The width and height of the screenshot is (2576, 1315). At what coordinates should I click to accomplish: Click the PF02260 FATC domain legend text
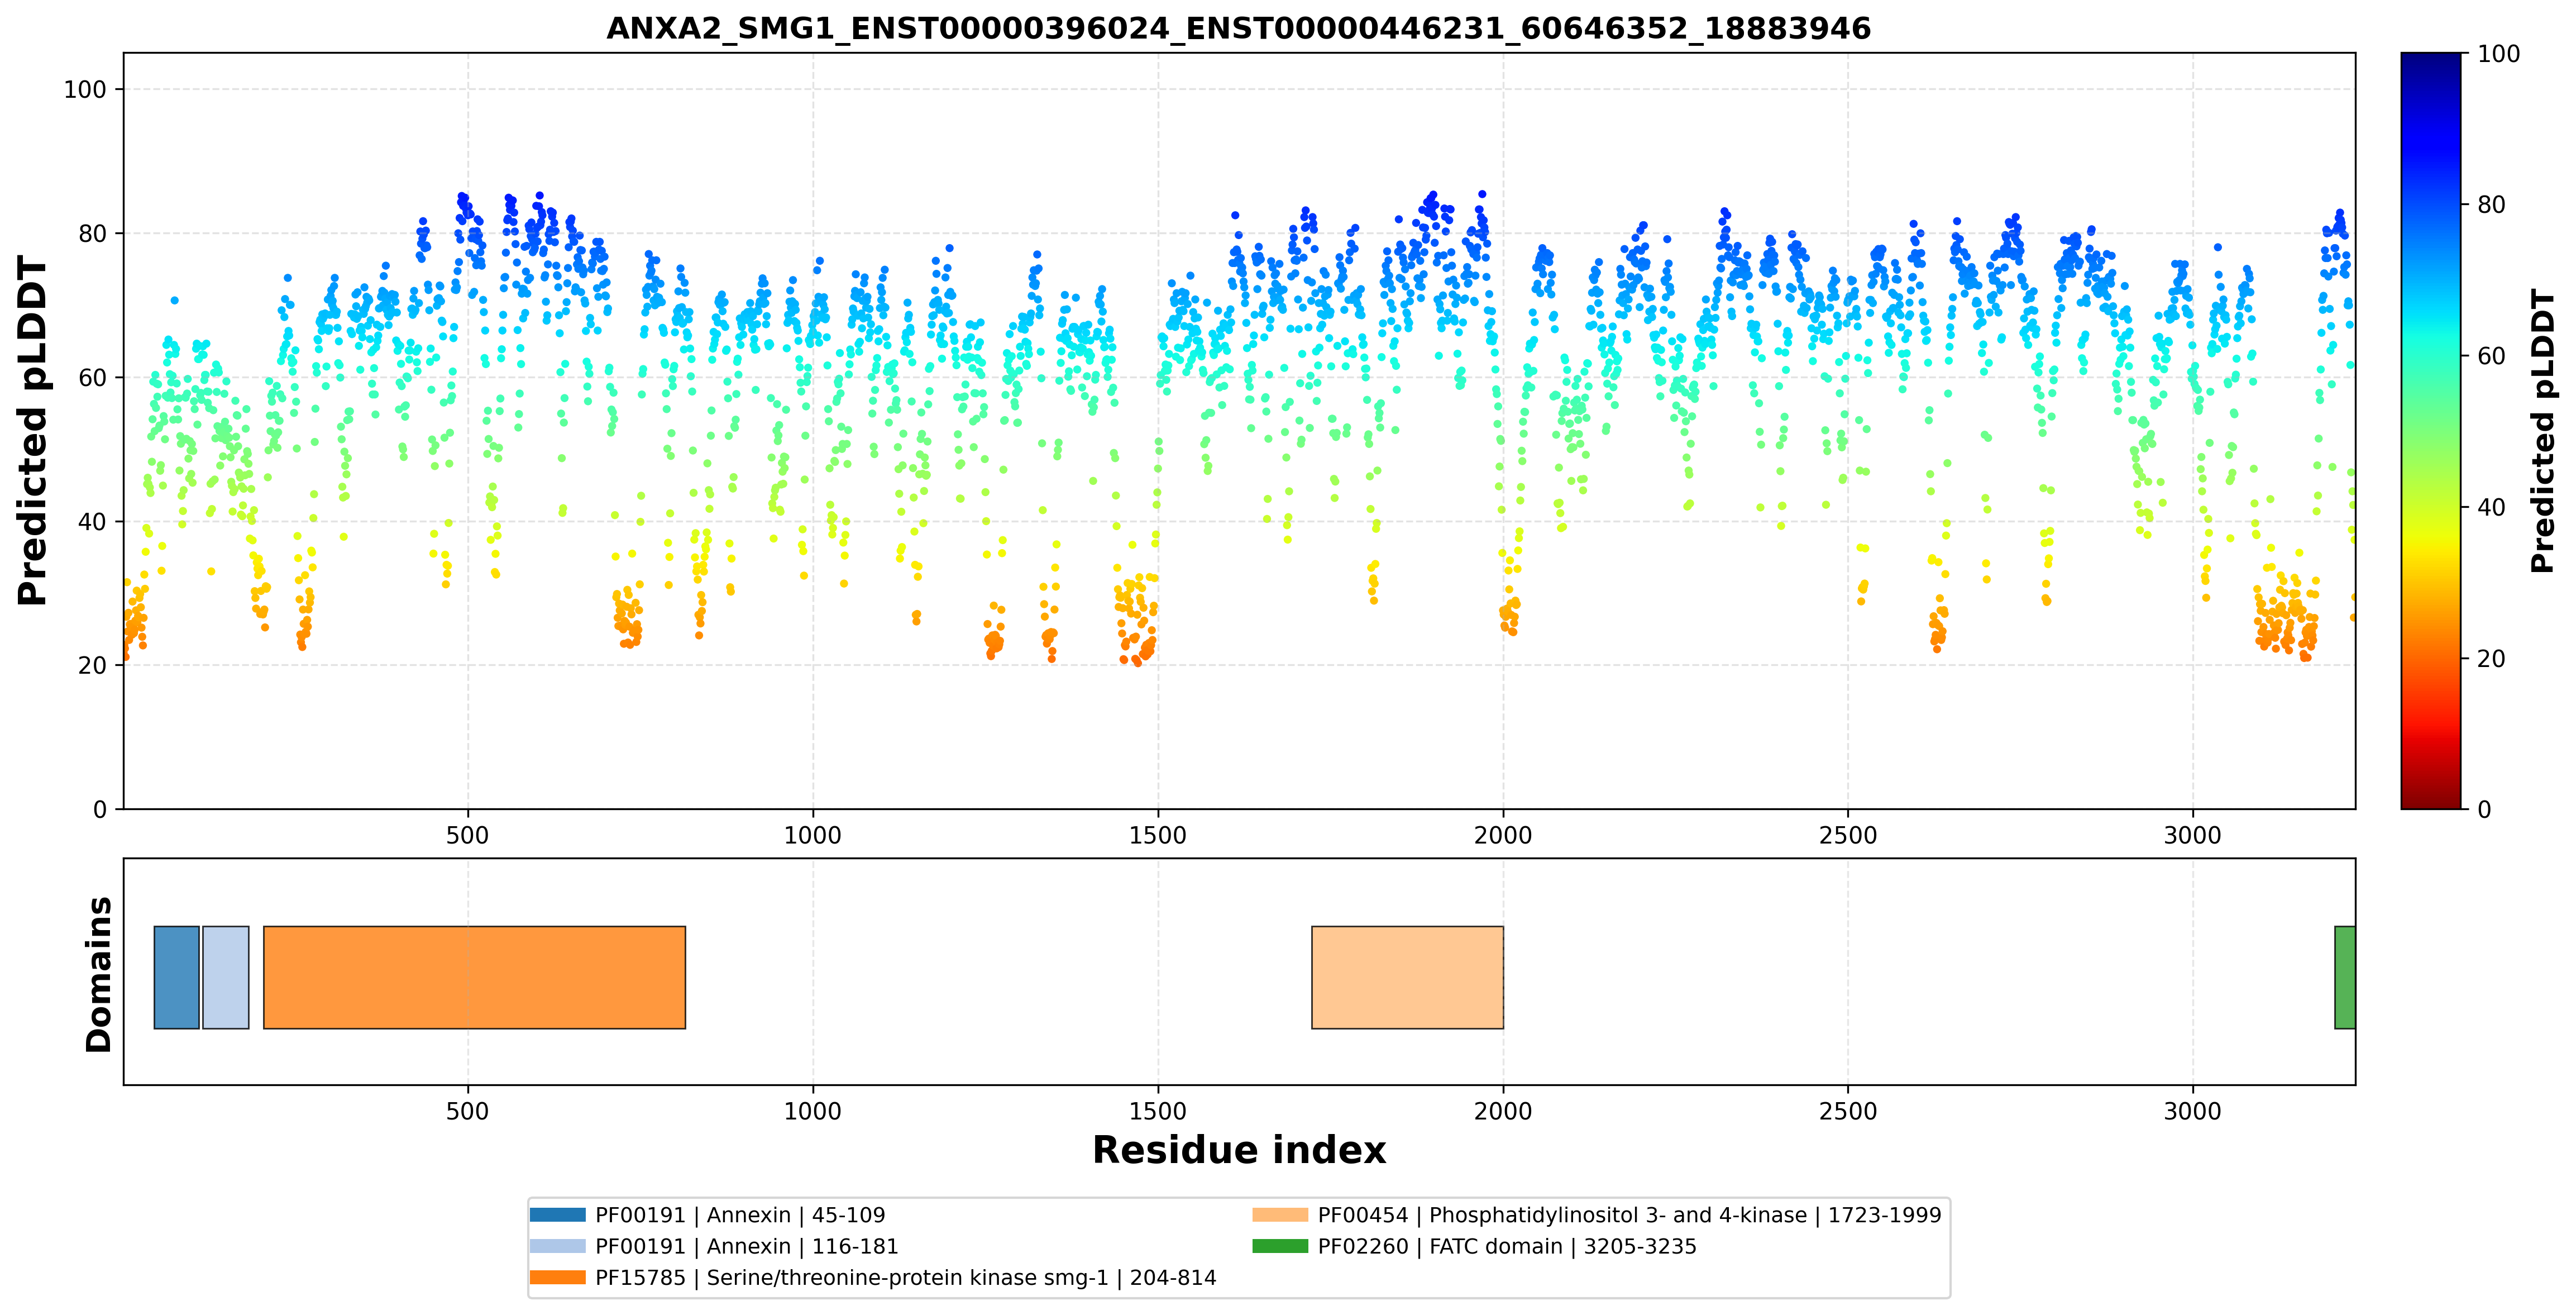(x=1507, y=1246)
